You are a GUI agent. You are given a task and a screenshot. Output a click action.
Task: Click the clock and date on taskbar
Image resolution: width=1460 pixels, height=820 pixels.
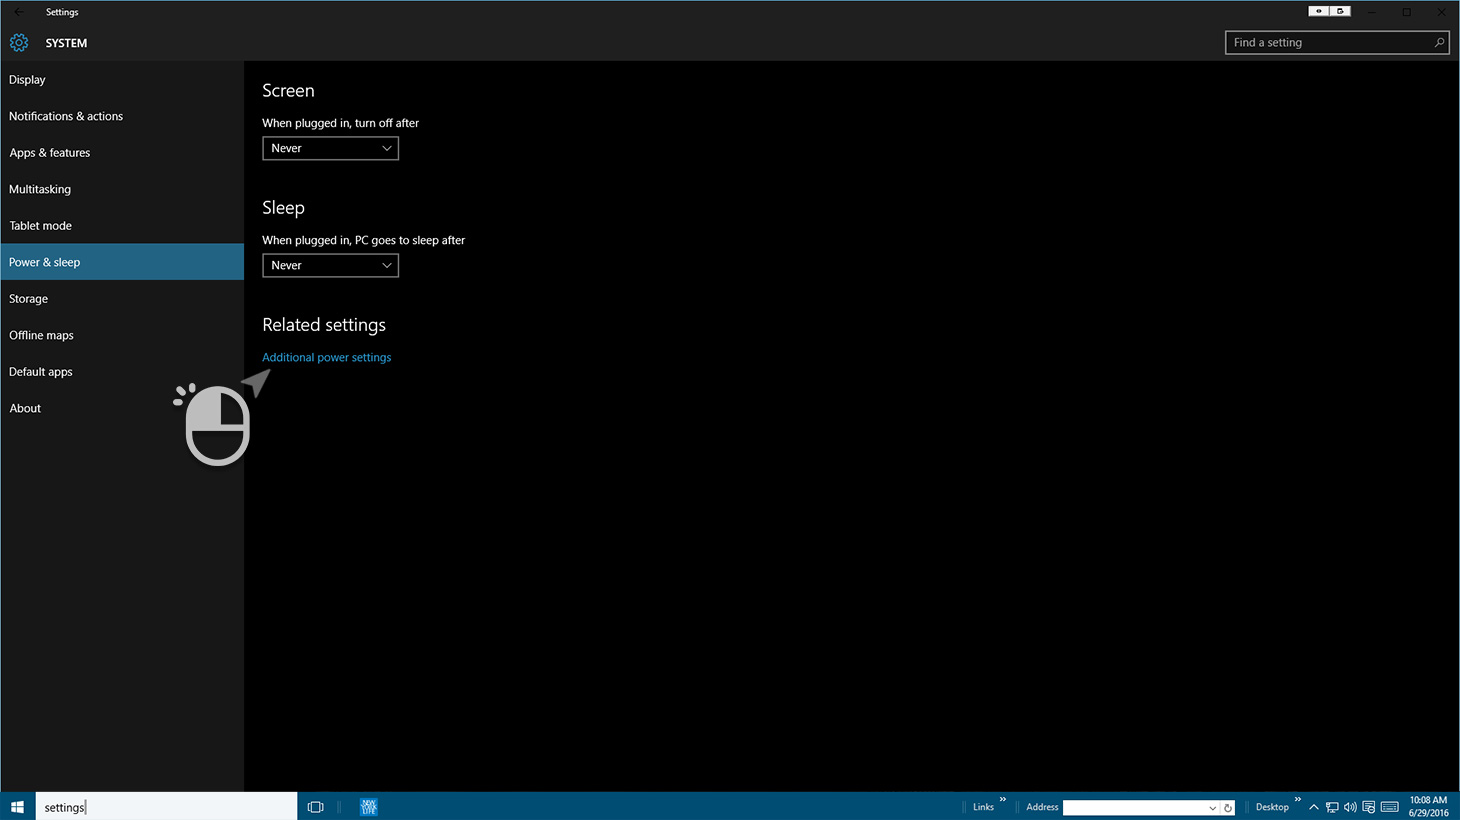pyautogui.click(x=1428, y=806)
